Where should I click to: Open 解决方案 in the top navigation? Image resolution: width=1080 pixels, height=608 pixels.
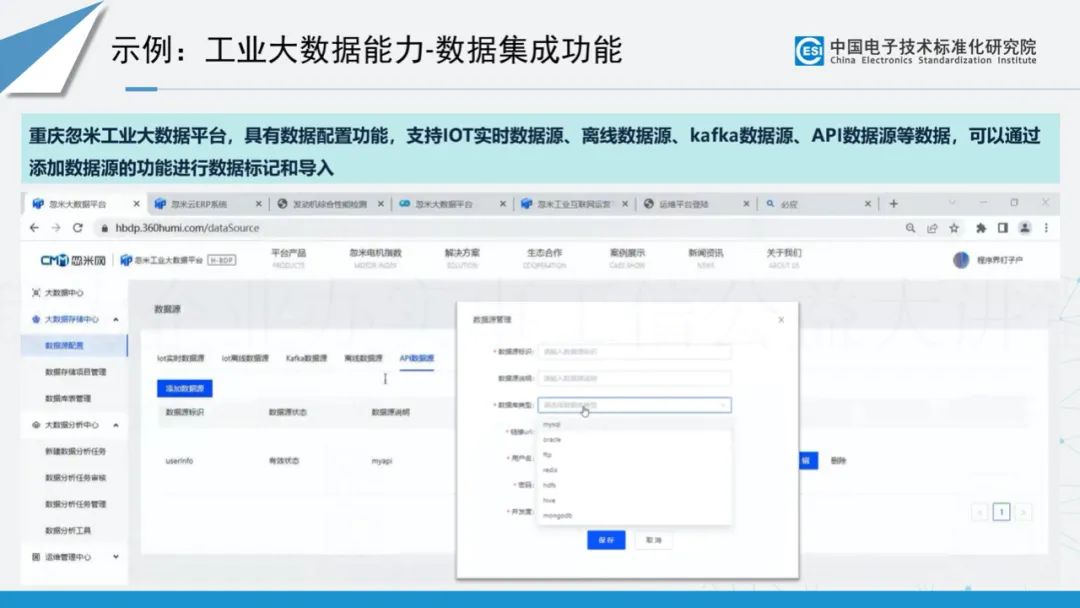(462, 258)
